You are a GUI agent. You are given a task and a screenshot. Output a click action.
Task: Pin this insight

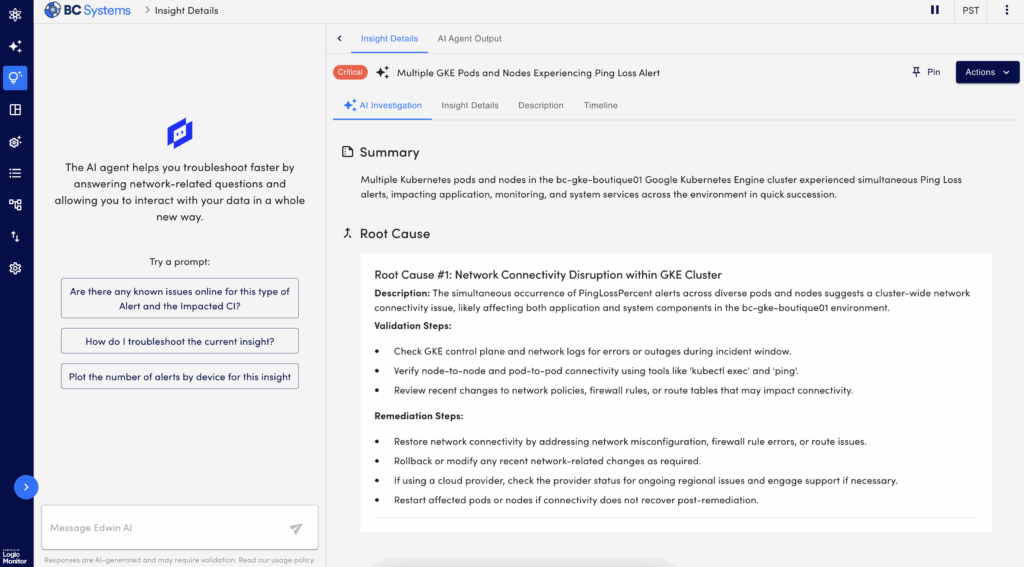pyautogui.click(x=926, y=72)
